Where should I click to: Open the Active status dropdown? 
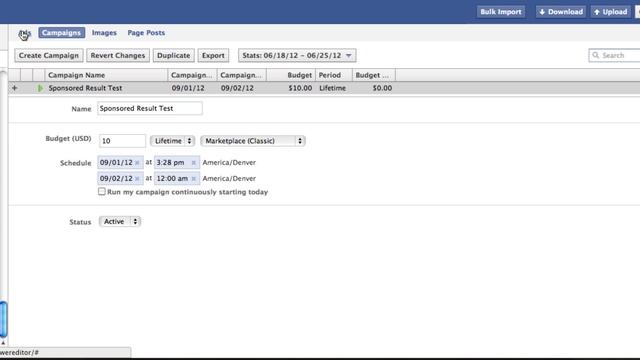pyautogui.click(x=120, y=222)
